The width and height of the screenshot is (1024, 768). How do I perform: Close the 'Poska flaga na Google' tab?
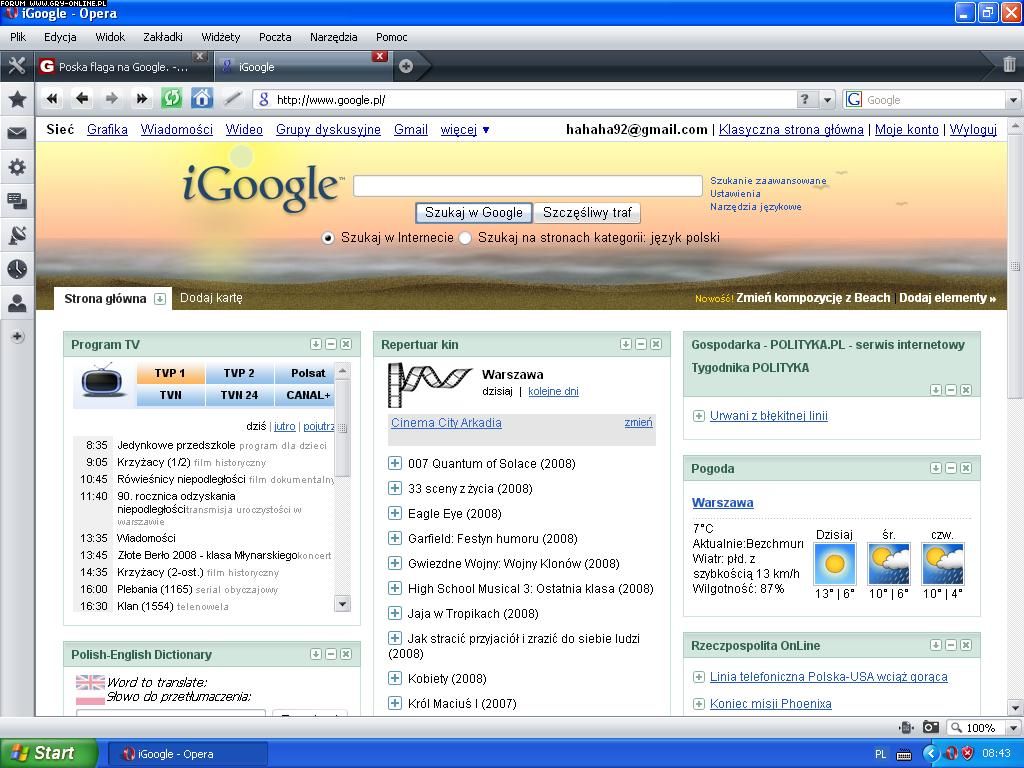[200, 56]
